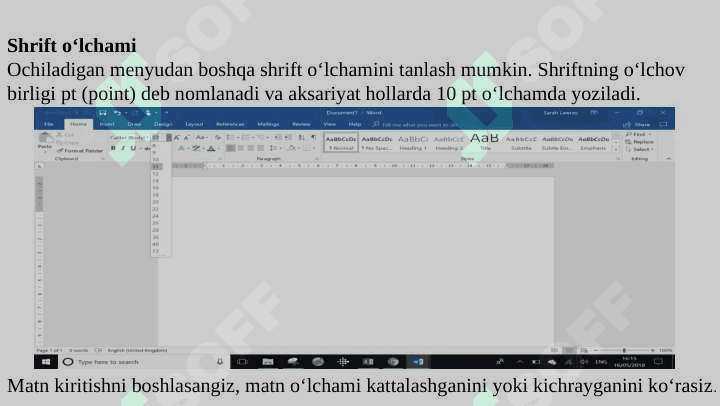Click the Increase Indent icon

click(x=288, y=137)
